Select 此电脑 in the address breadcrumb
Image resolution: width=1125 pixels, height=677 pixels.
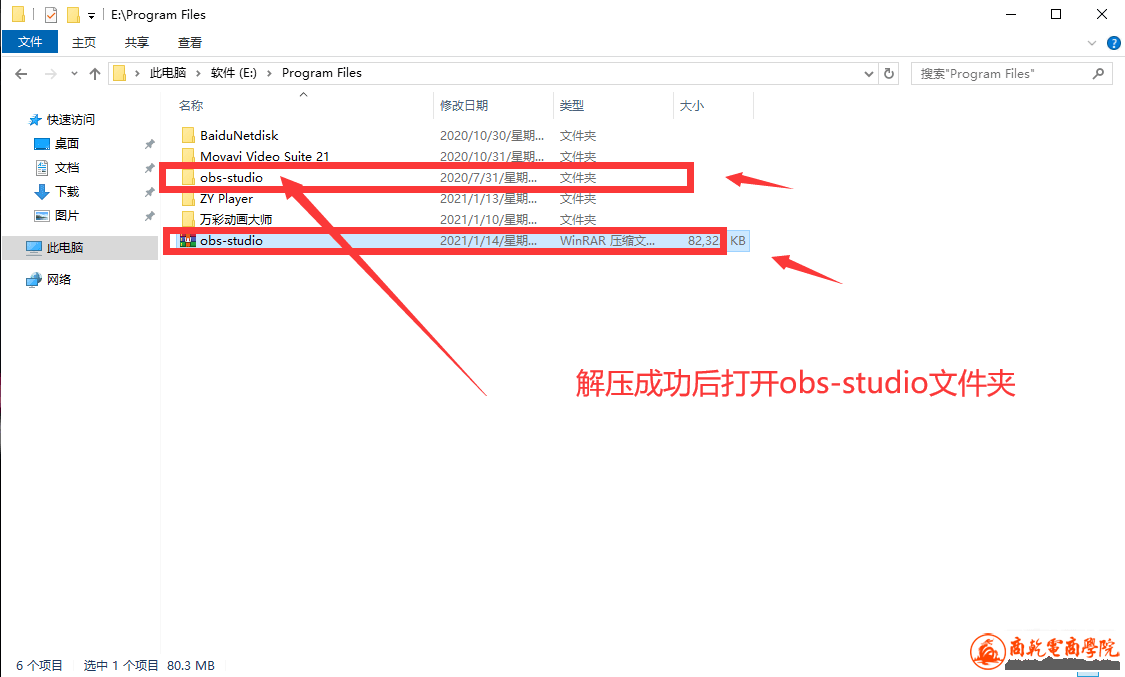[168, 73]
